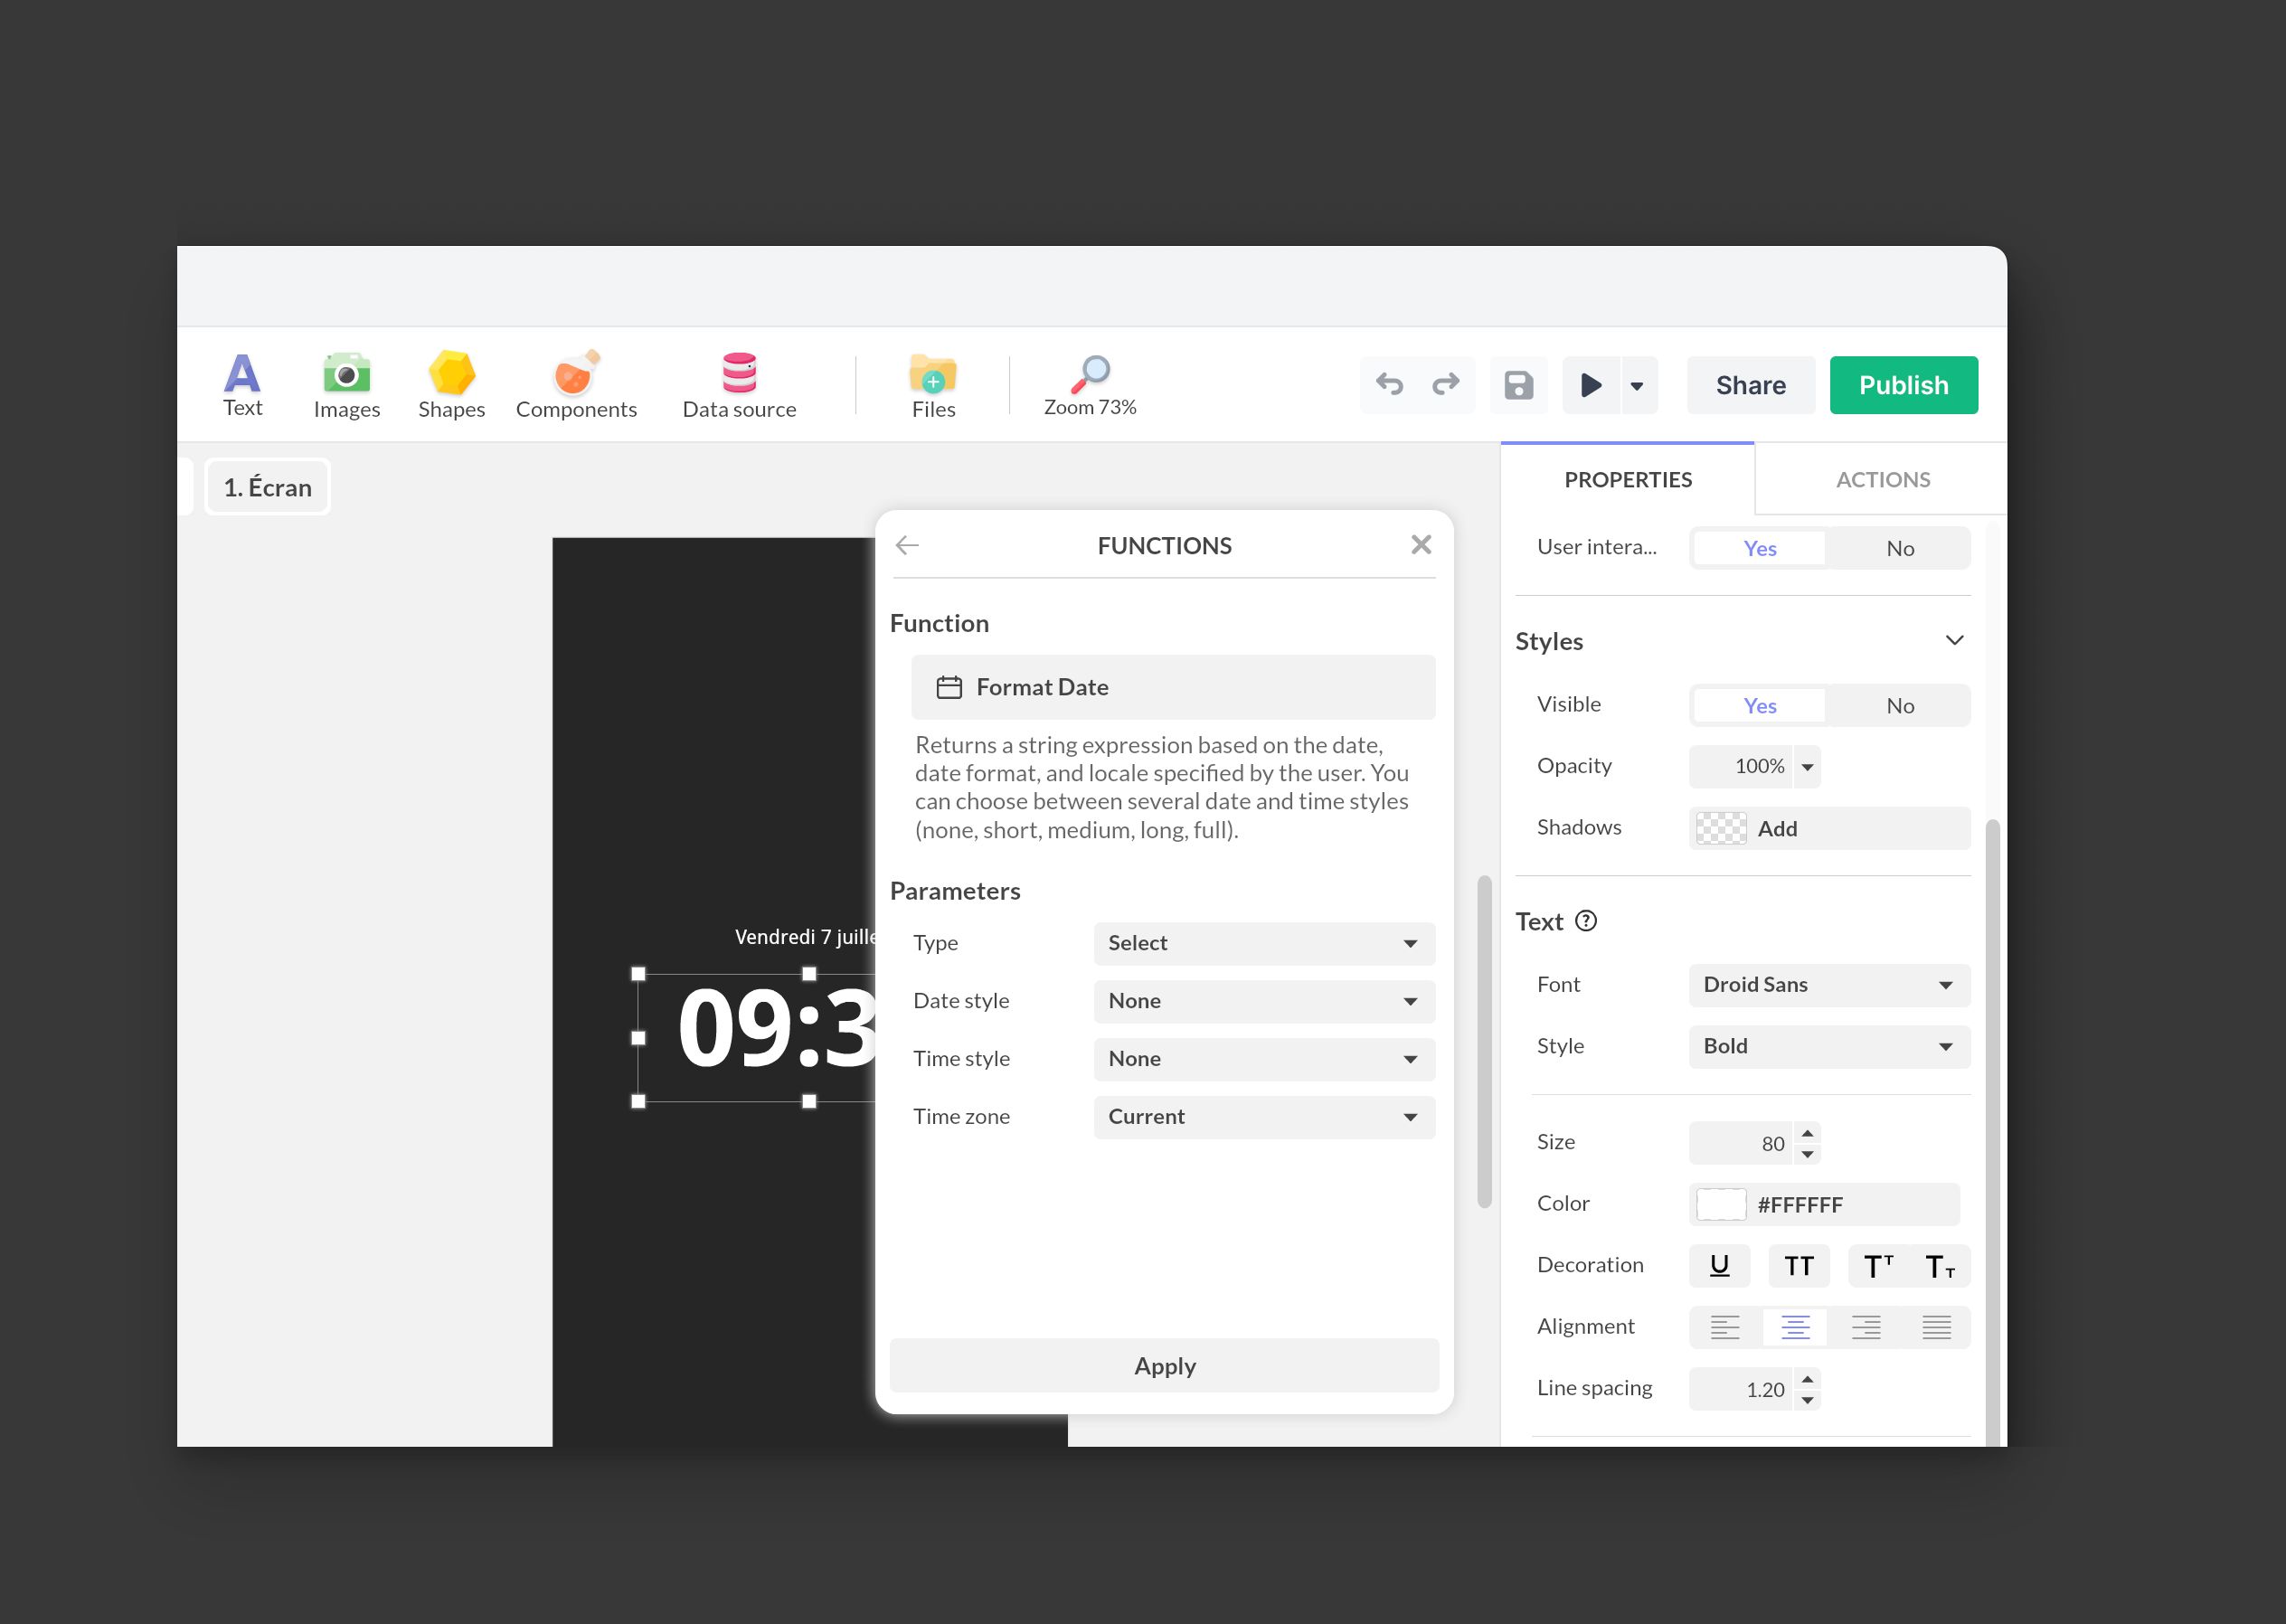Open the Font Droid Sans dropdown
2286x1624 pixels.
point(1828,985)
